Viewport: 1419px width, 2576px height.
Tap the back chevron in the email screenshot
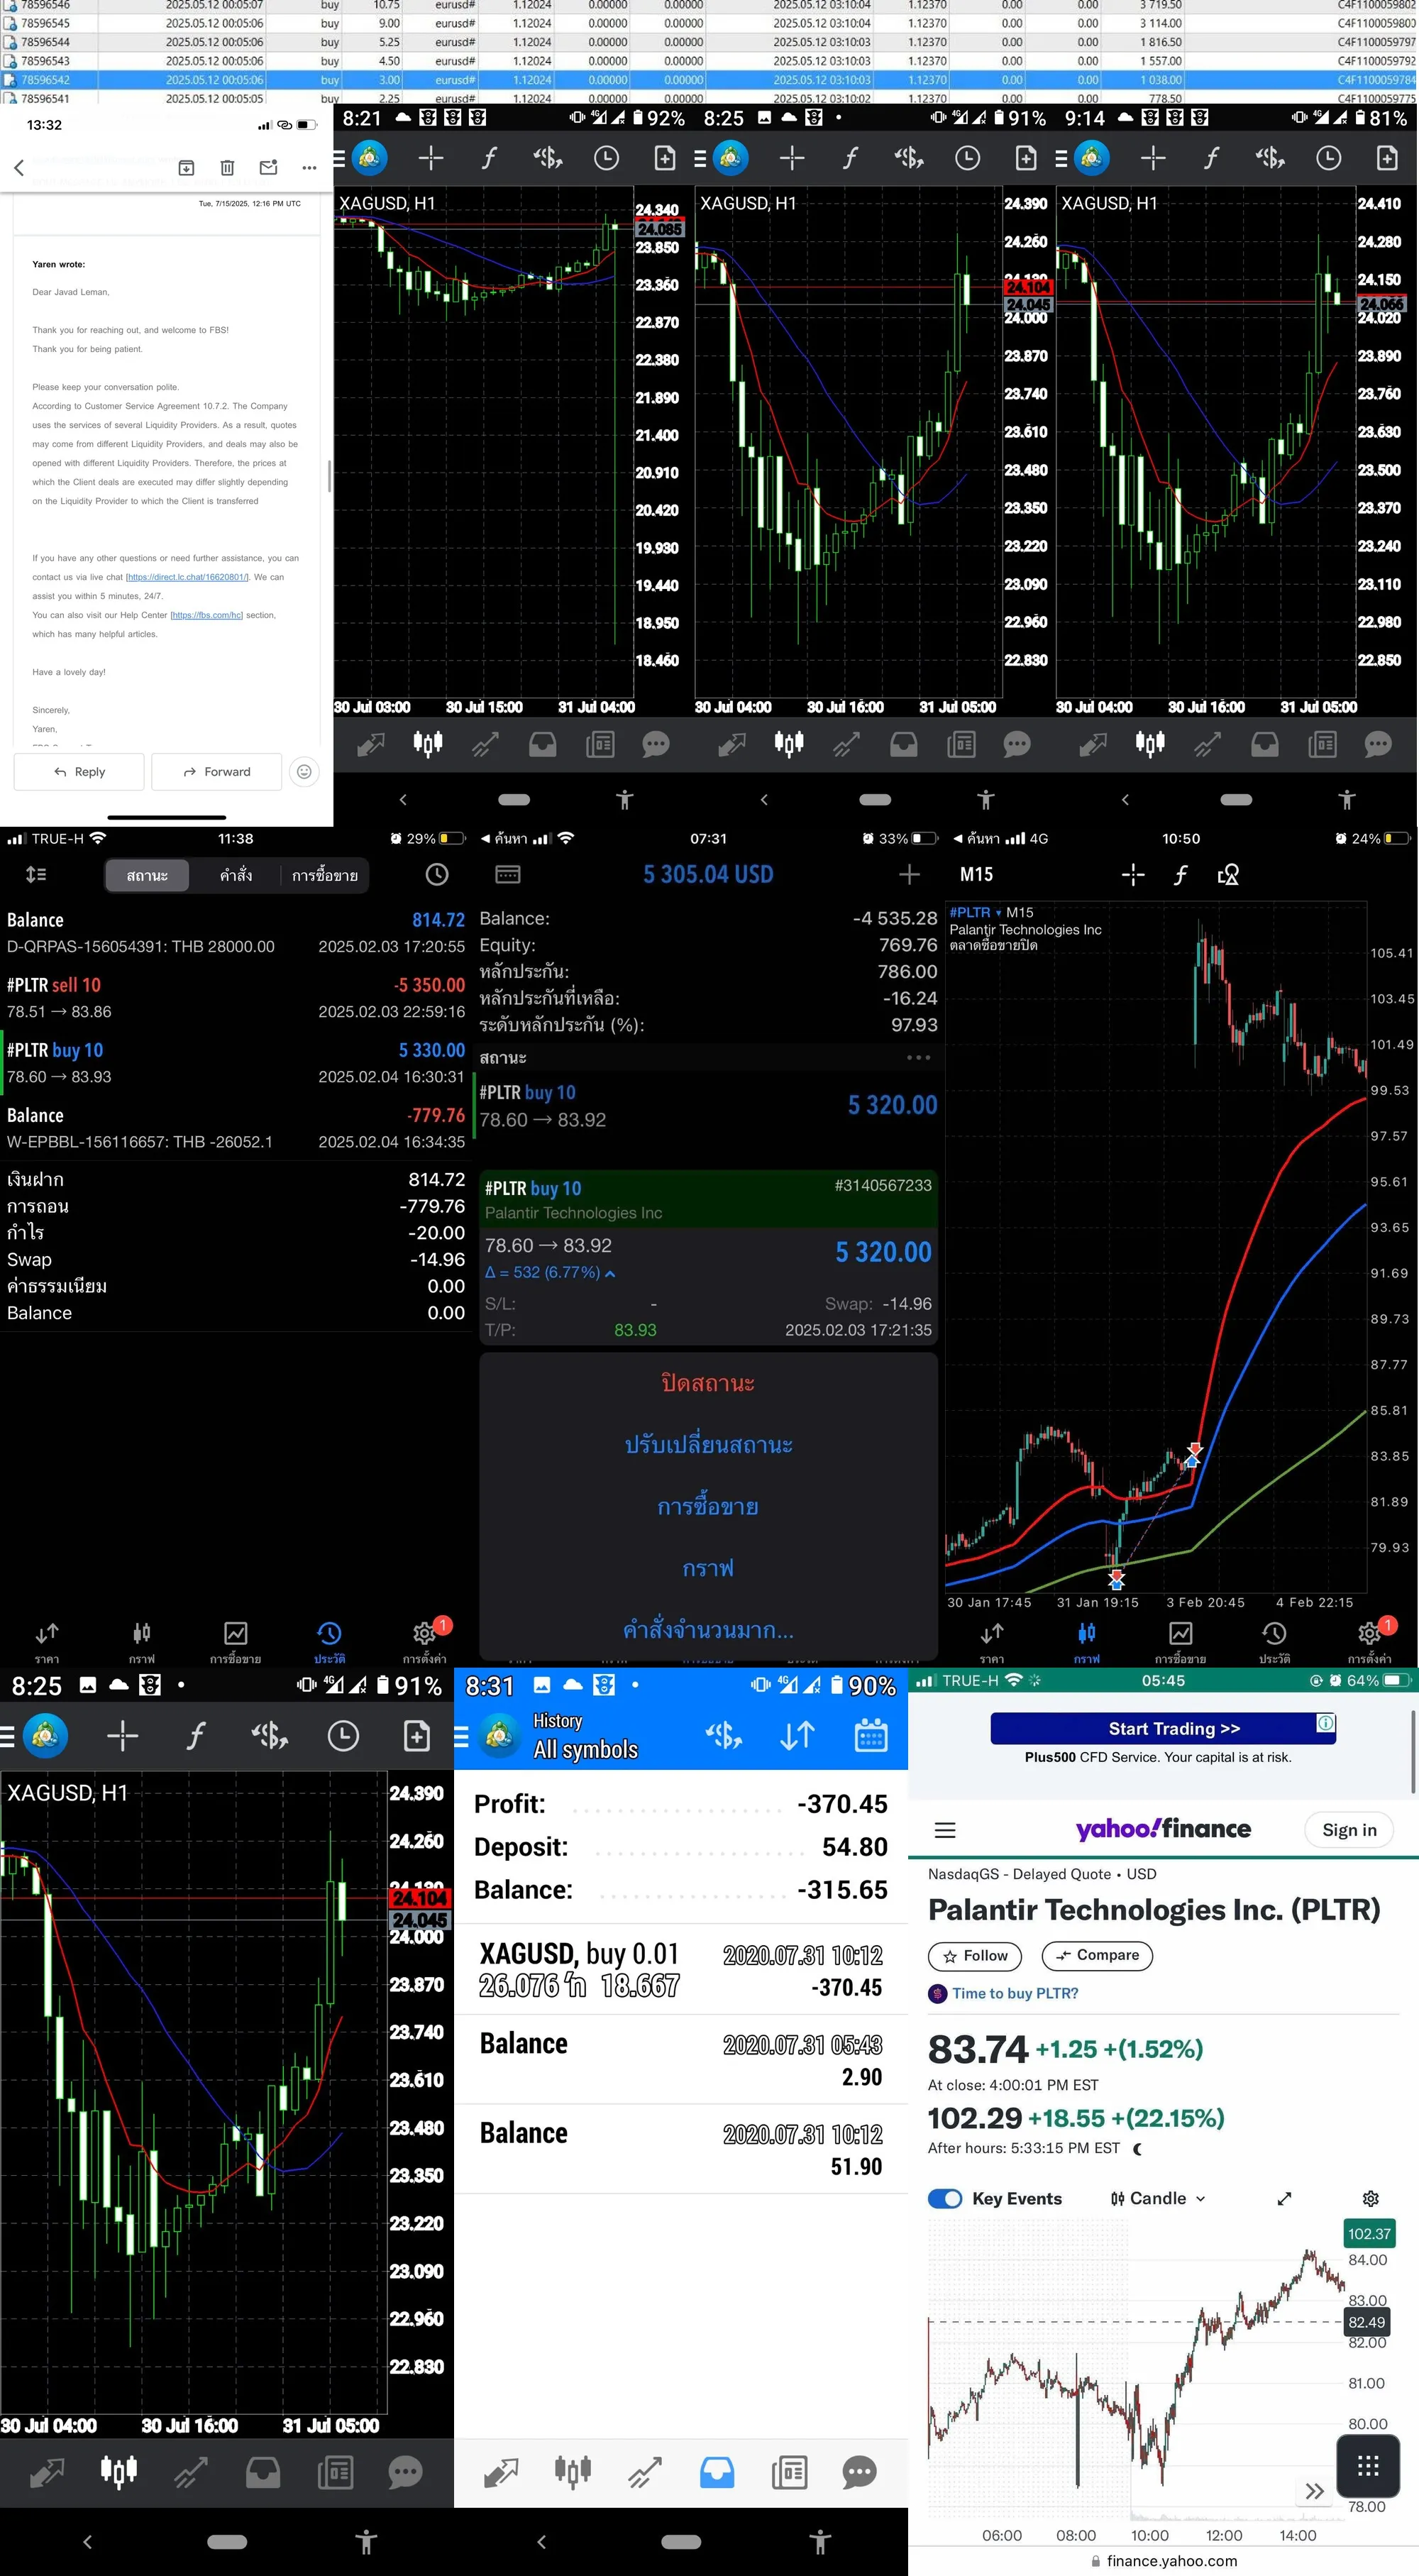pos(19,168)
